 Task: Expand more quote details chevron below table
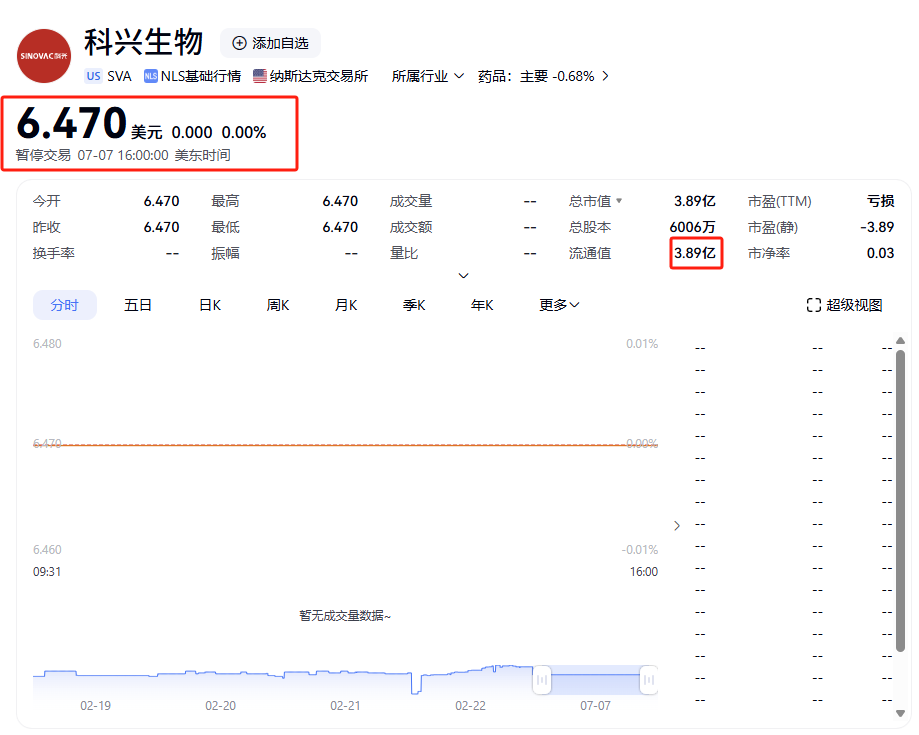[x=463, y=275]
